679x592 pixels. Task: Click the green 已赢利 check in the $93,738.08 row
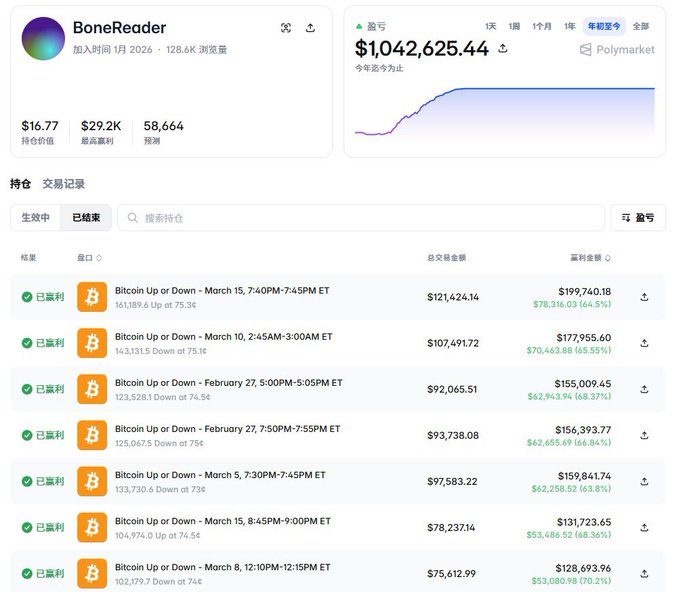coord(27,435)
